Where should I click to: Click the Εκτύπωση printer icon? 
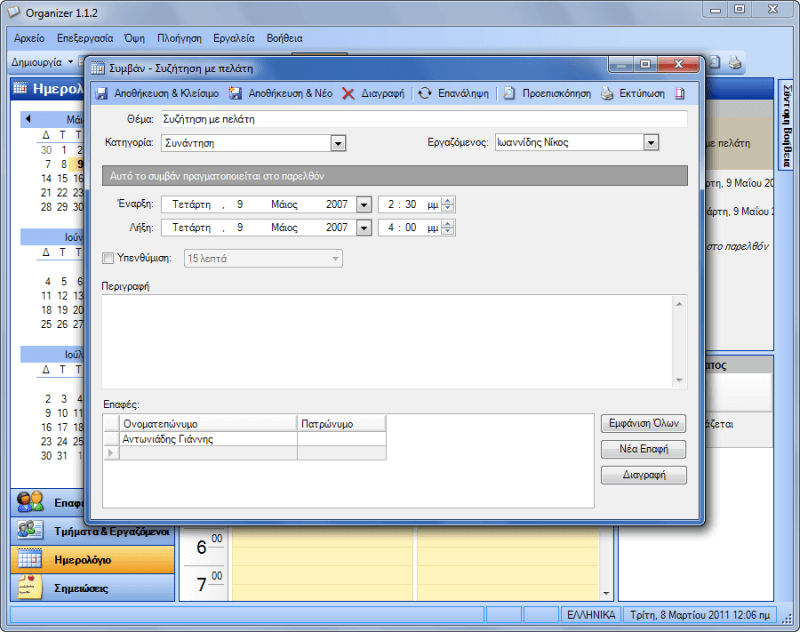608,94
